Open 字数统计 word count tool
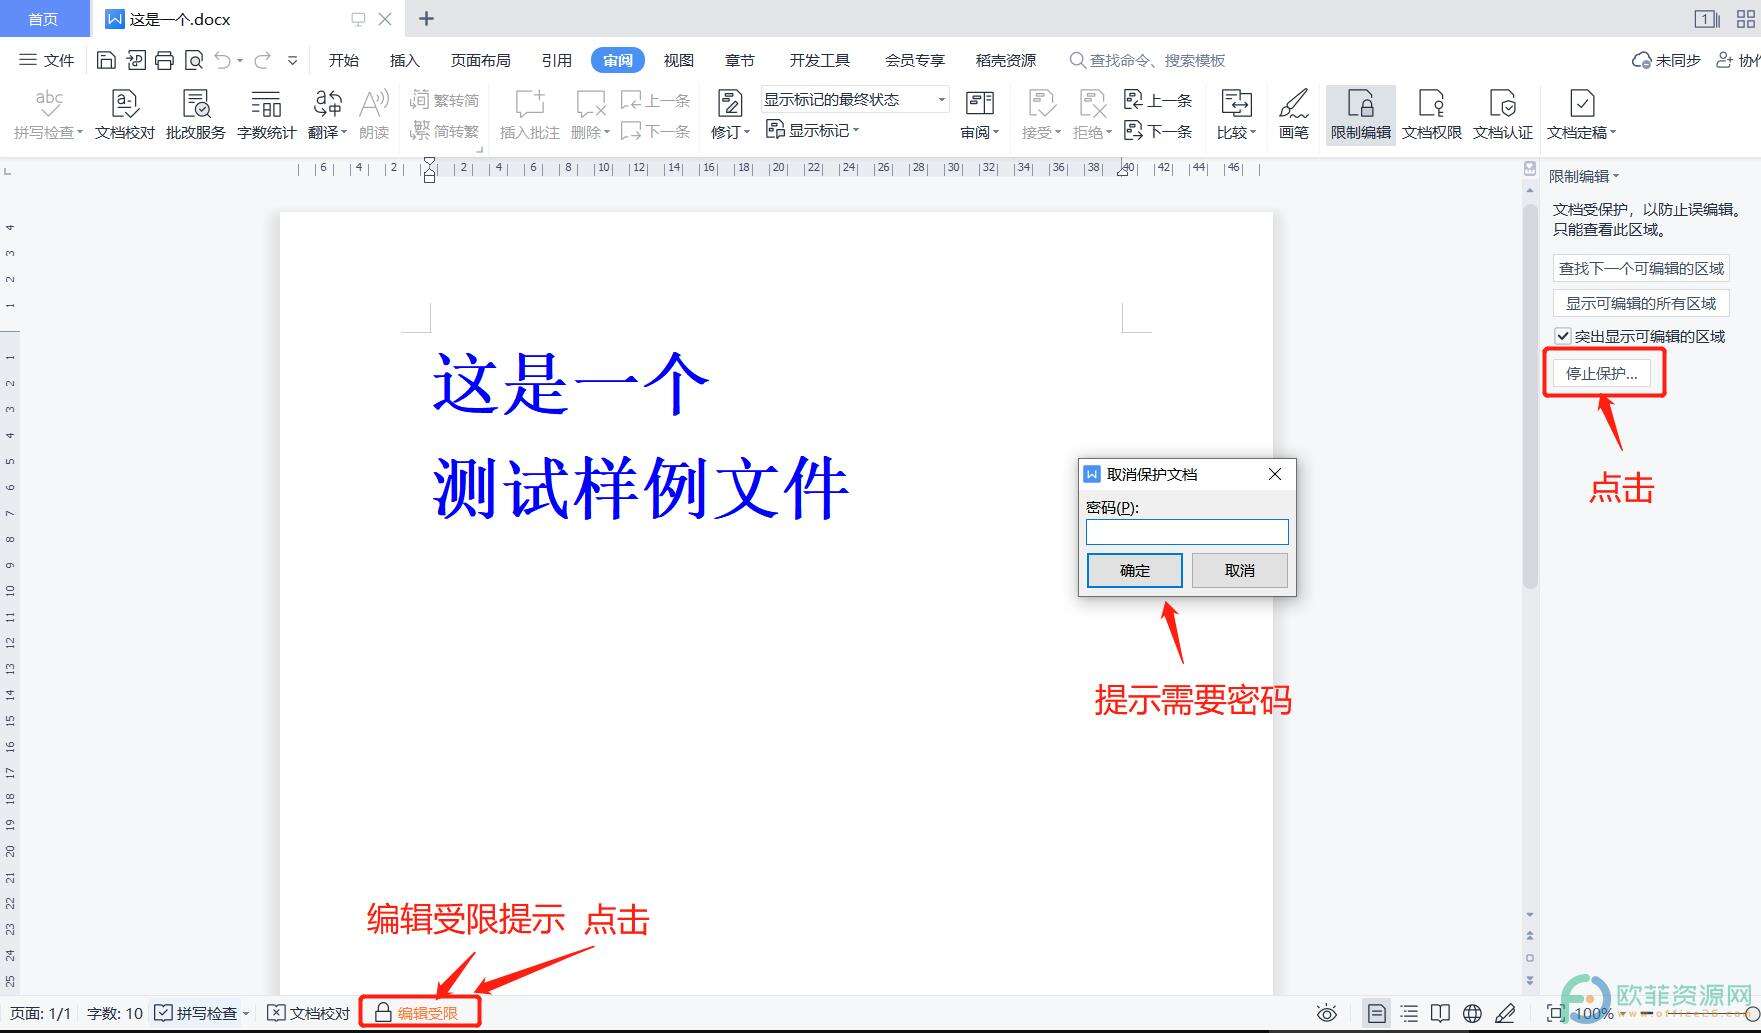The height and width of the screenshot is (1033, 1761). [x=266, y=114]
